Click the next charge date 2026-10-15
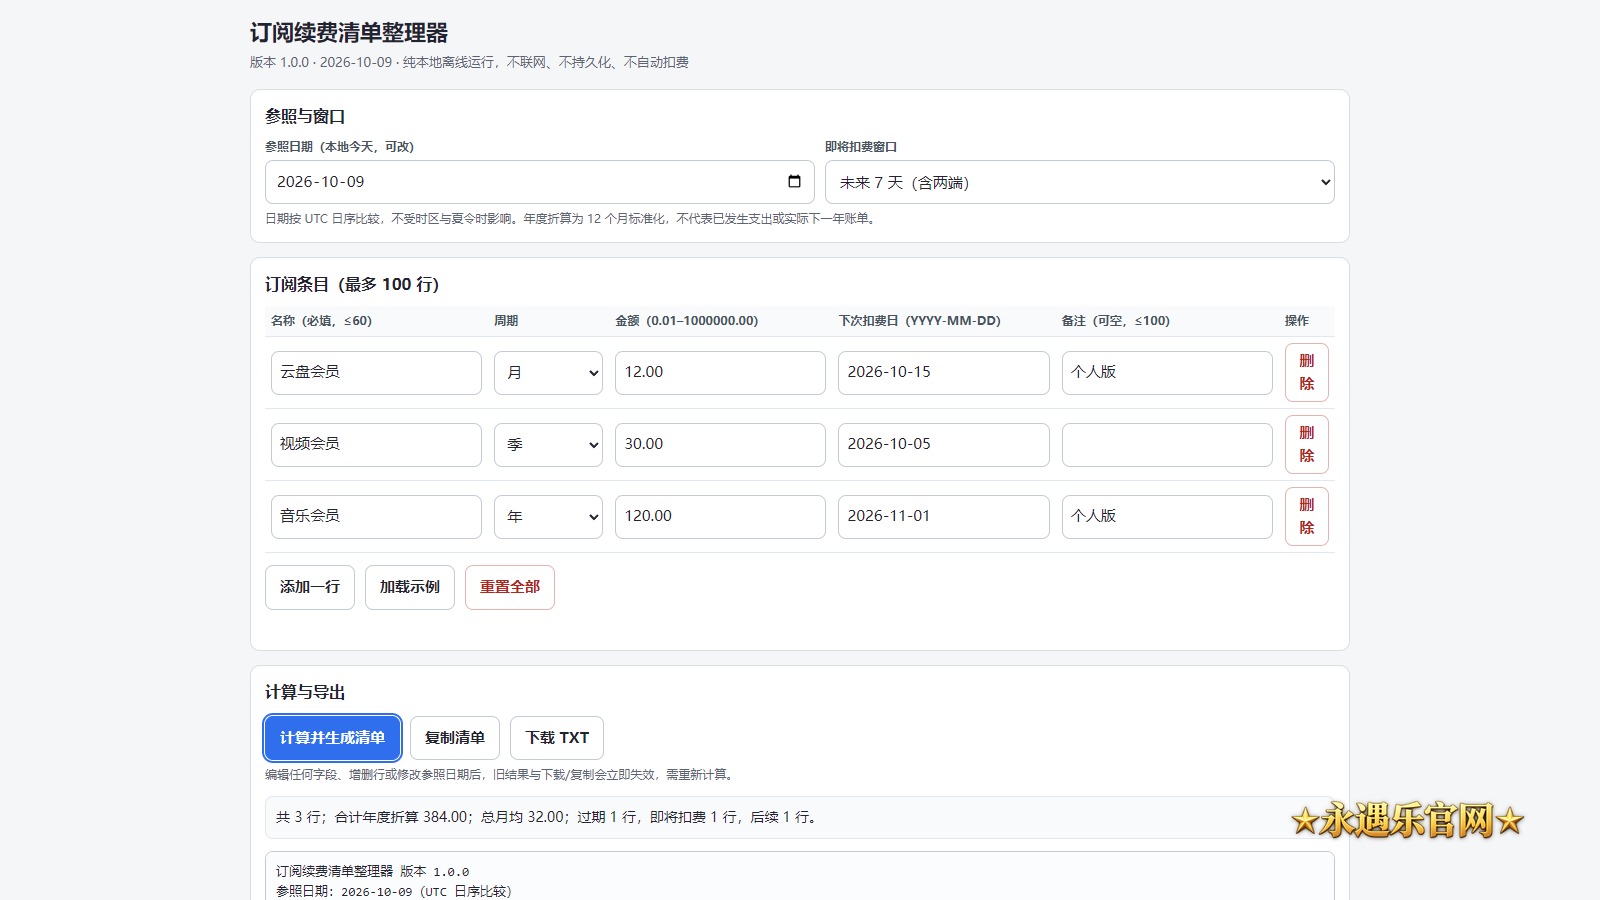The height and width of the screenshot is (900, 1600). tap(944, 372)
